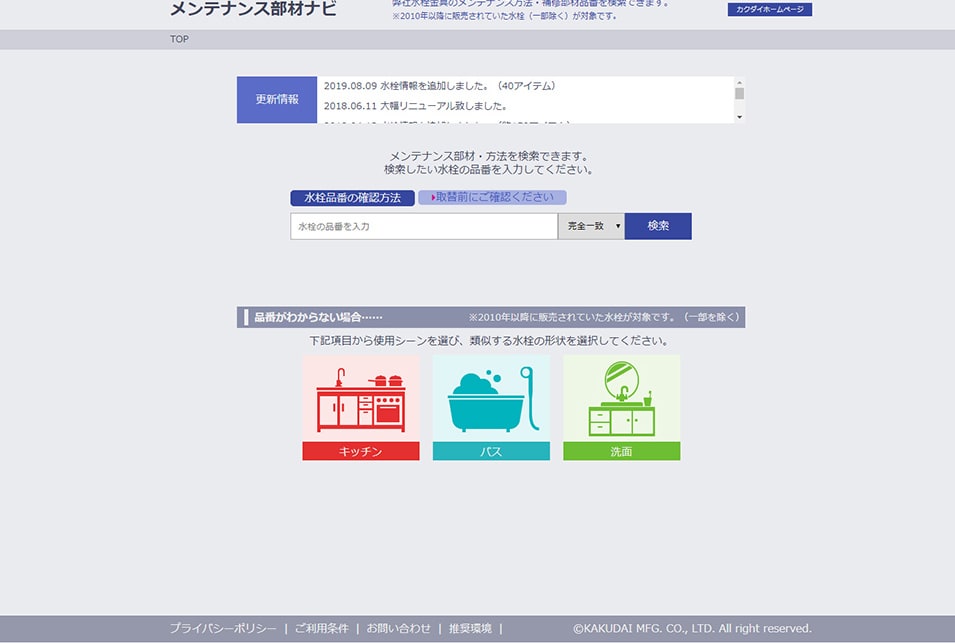Select the 2019.08.09 update news entry

(x=440, y=86)
